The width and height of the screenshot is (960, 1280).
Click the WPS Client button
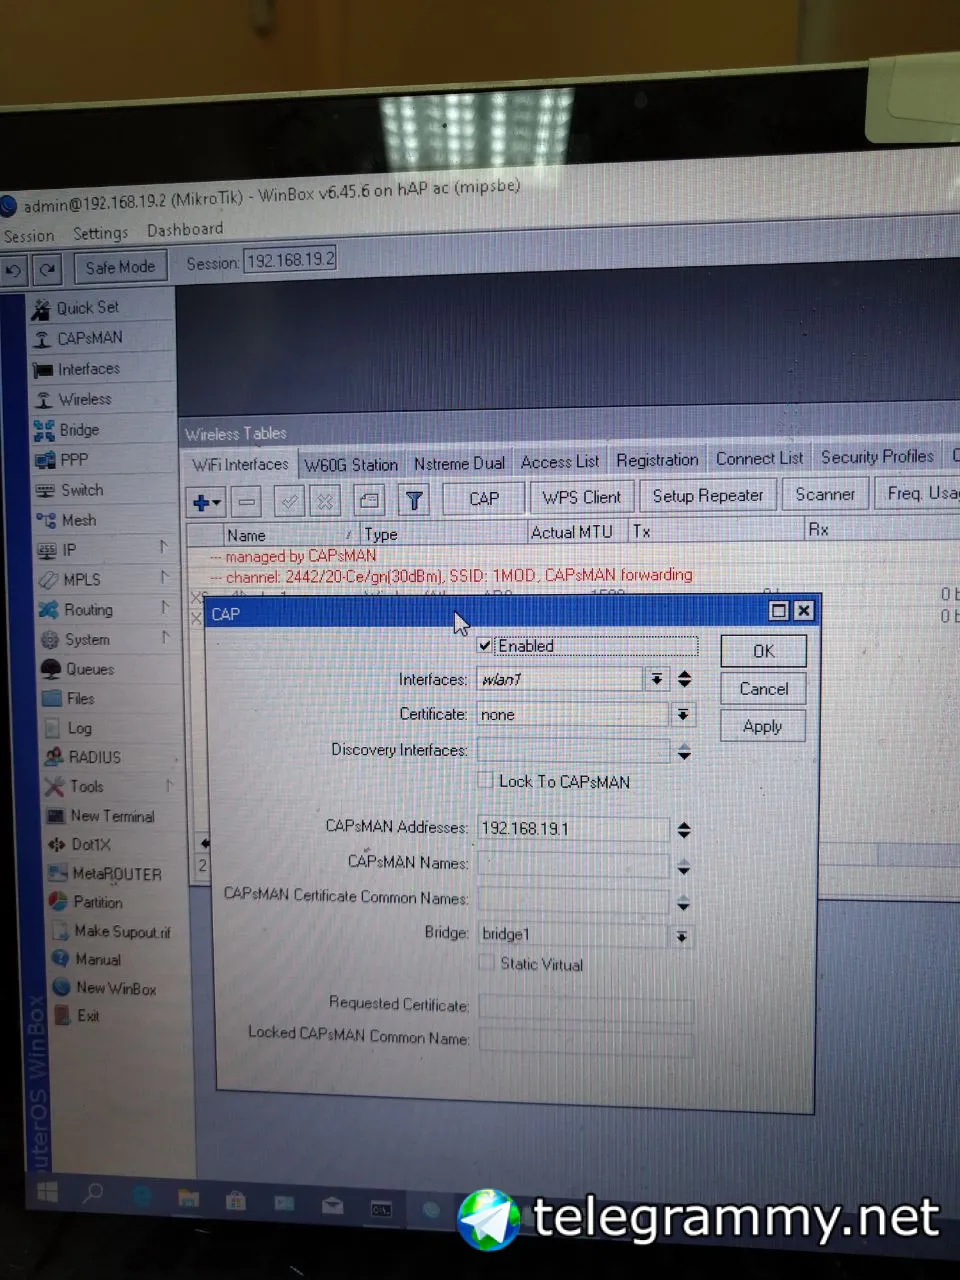click(582, 497)
